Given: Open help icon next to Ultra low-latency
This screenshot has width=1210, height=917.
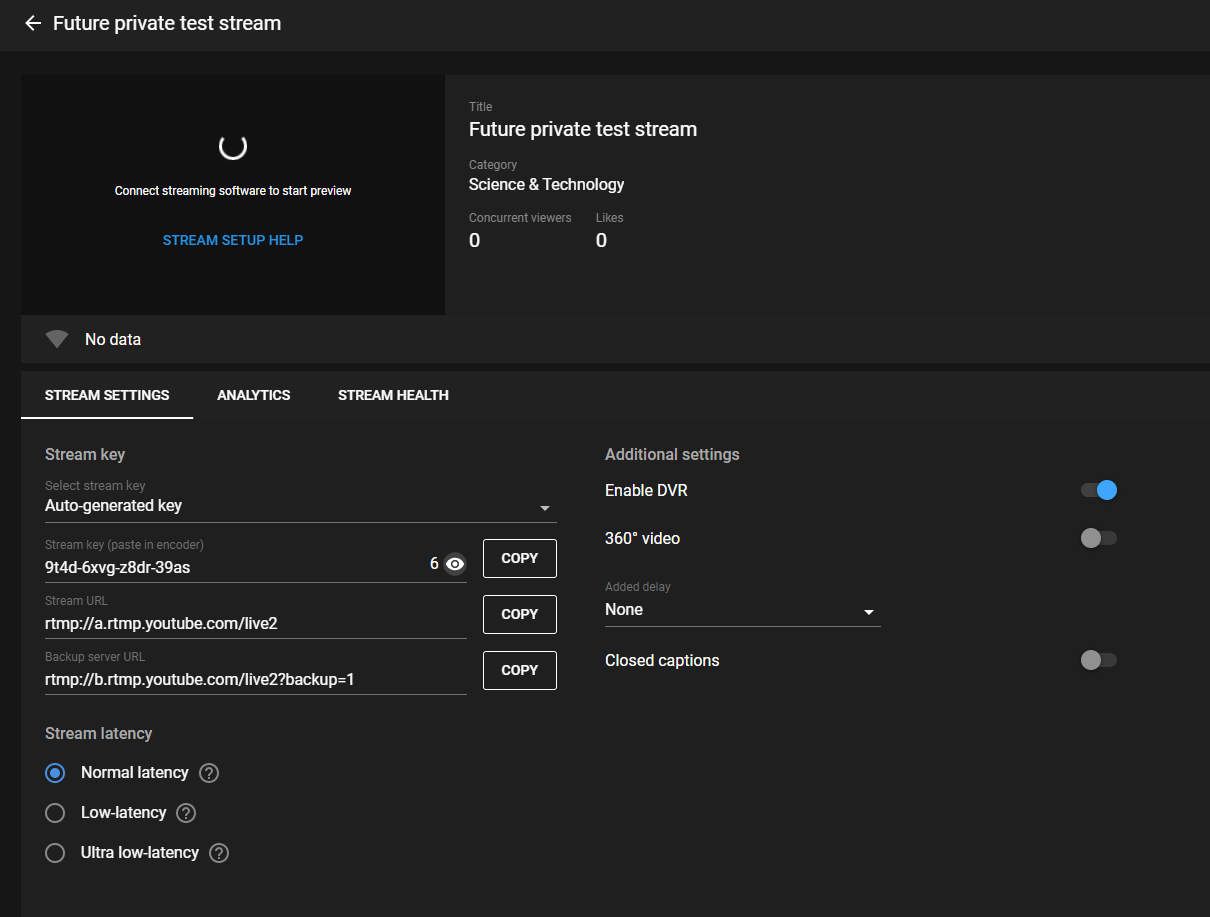Looking at the screenshot, I should 220,853.
